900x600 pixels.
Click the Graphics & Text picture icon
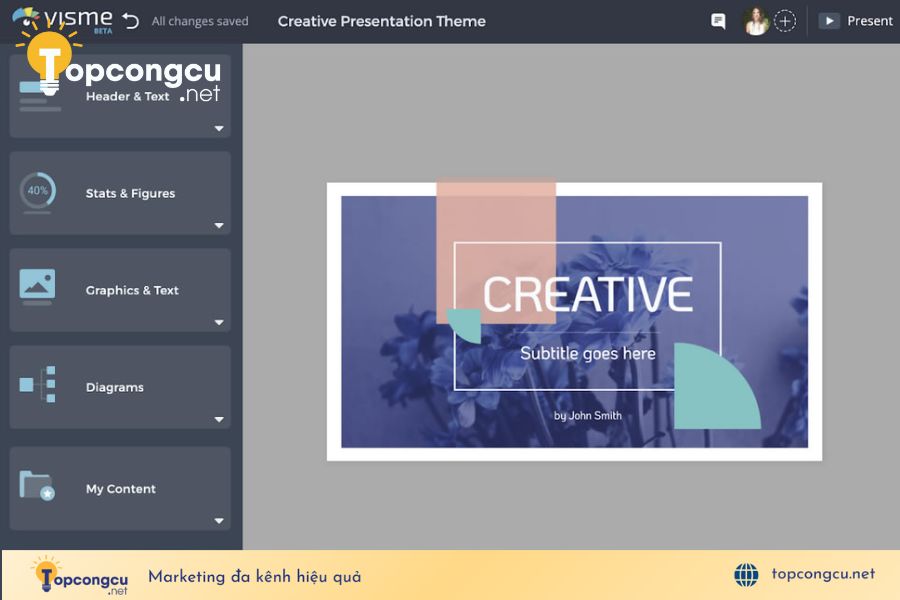tap(37, 285)
